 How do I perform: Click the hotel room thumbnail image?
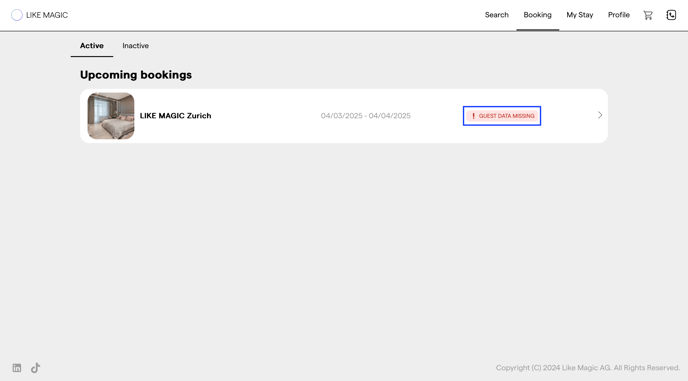111,116
